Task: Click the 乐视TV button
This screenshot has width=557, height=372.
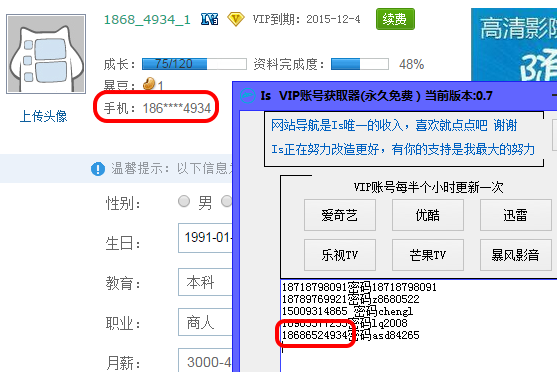Action: pyautogui.click(x=340, y=255)
